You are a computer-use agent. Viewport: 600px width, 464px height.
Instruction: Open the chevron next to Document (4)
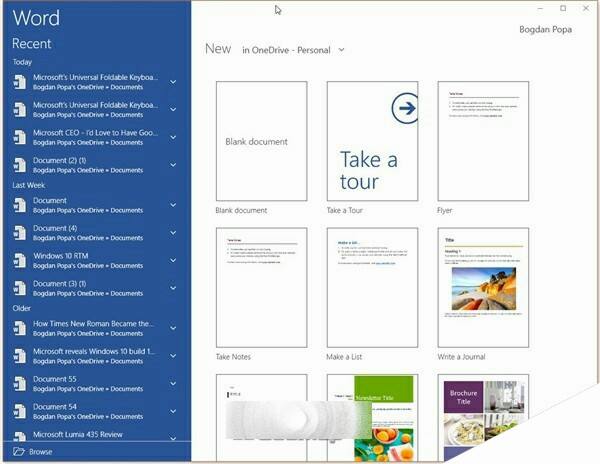[x=173, y=233]
